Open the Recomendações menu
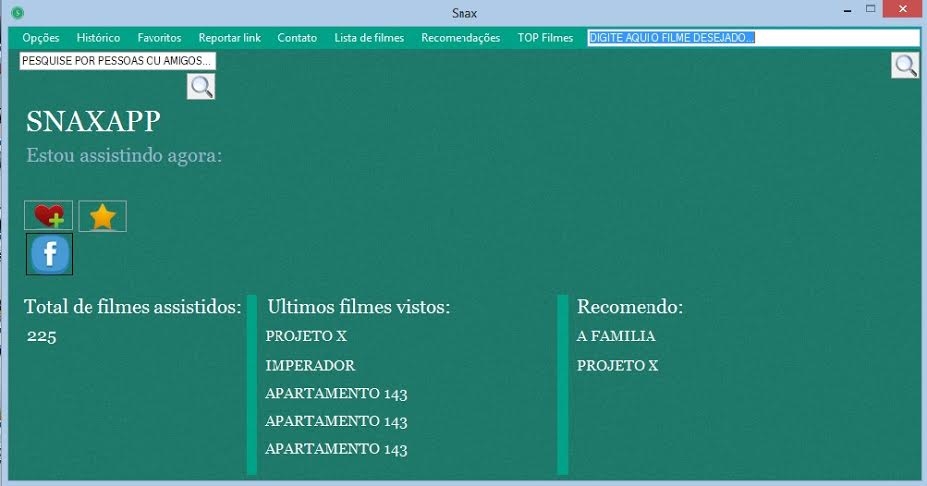 click(x=460, y=38)
